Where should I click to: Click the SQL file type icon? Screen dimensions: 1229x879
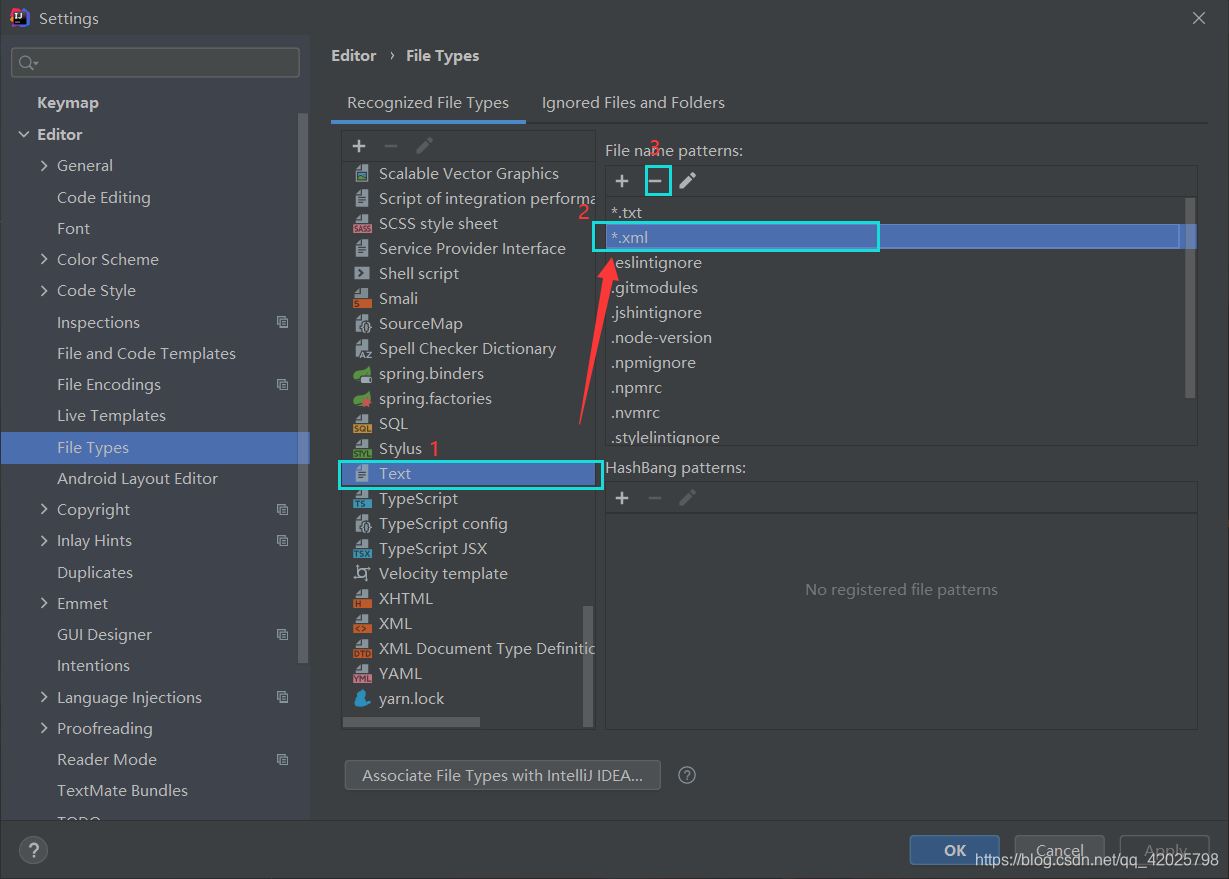[x=362, y=424]
